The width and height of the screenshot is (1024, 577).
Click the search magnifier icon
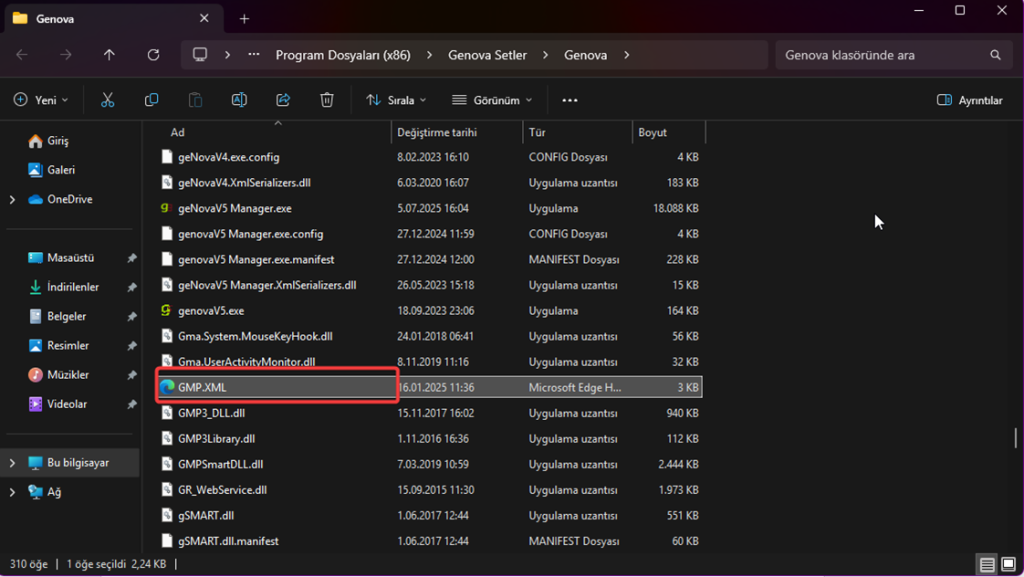click(995, 55)
